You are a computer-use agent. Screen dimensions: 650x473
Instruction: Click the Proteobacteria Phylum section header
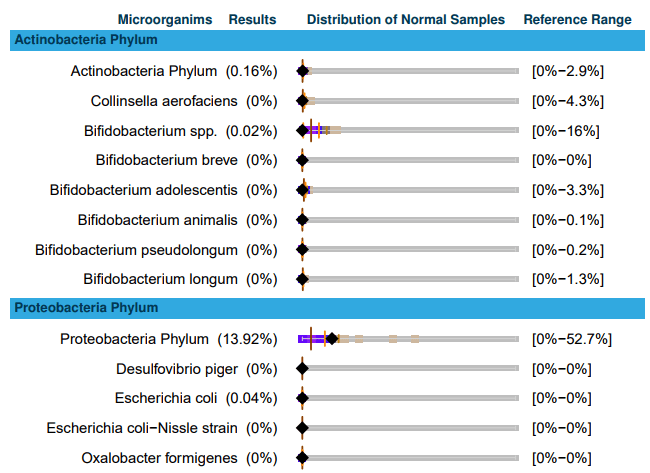pyautogui.click(x=86, y=308)
